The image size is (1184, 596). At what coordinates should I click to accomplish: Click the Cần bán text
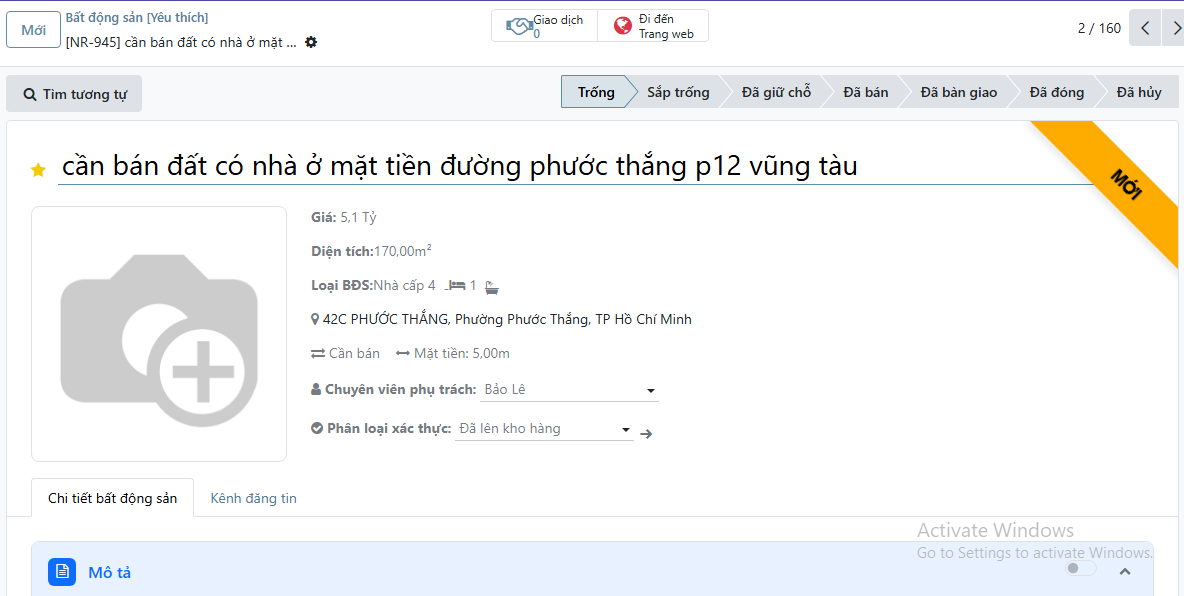(x=354, y=354)
